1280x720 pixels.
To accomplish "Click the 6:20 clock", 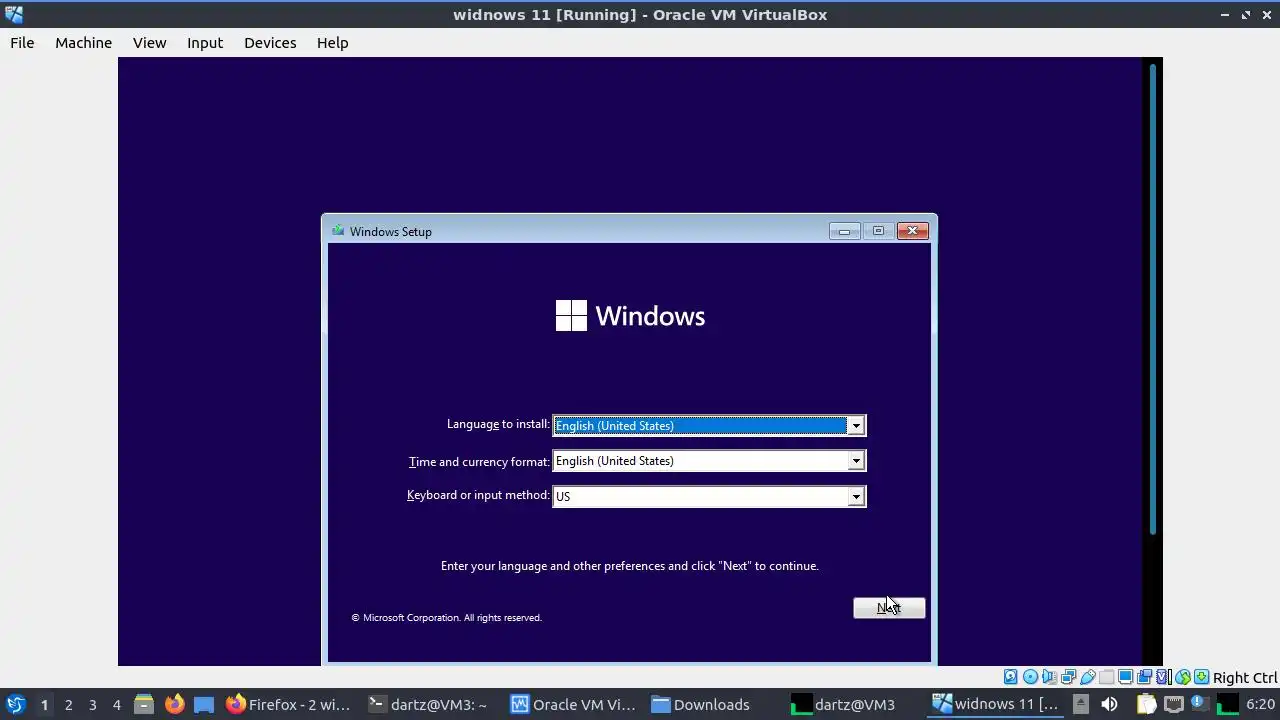I will (x=1260, y=704).
